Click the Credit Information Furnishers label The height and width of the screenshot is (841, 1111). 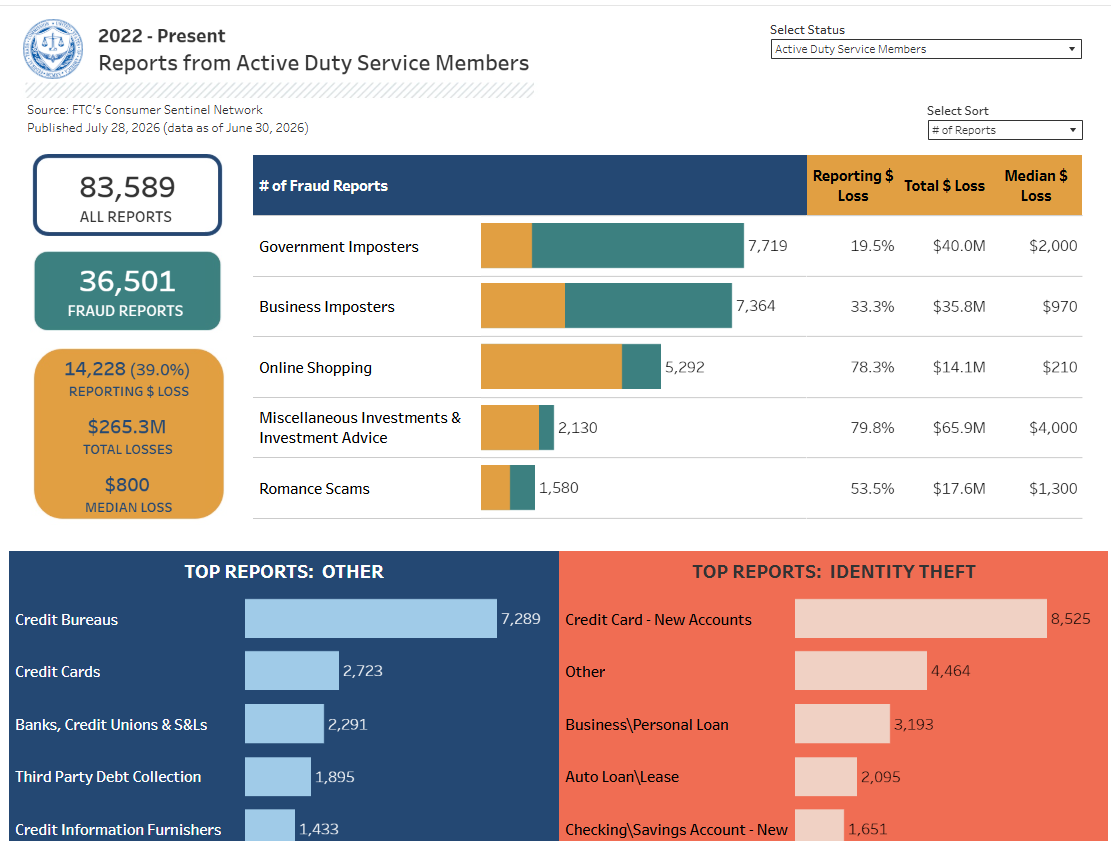point(118,830)
